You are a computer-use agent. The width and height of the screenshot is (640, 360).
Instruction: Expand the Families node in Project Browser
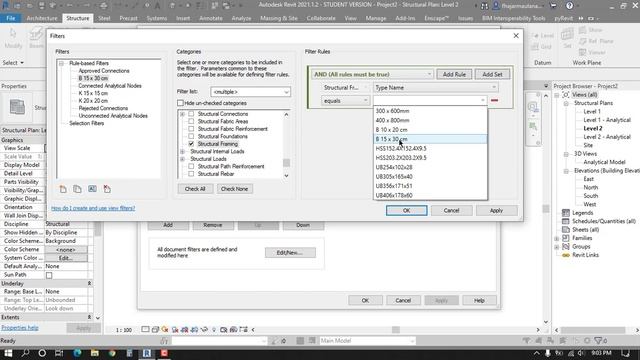557,238
